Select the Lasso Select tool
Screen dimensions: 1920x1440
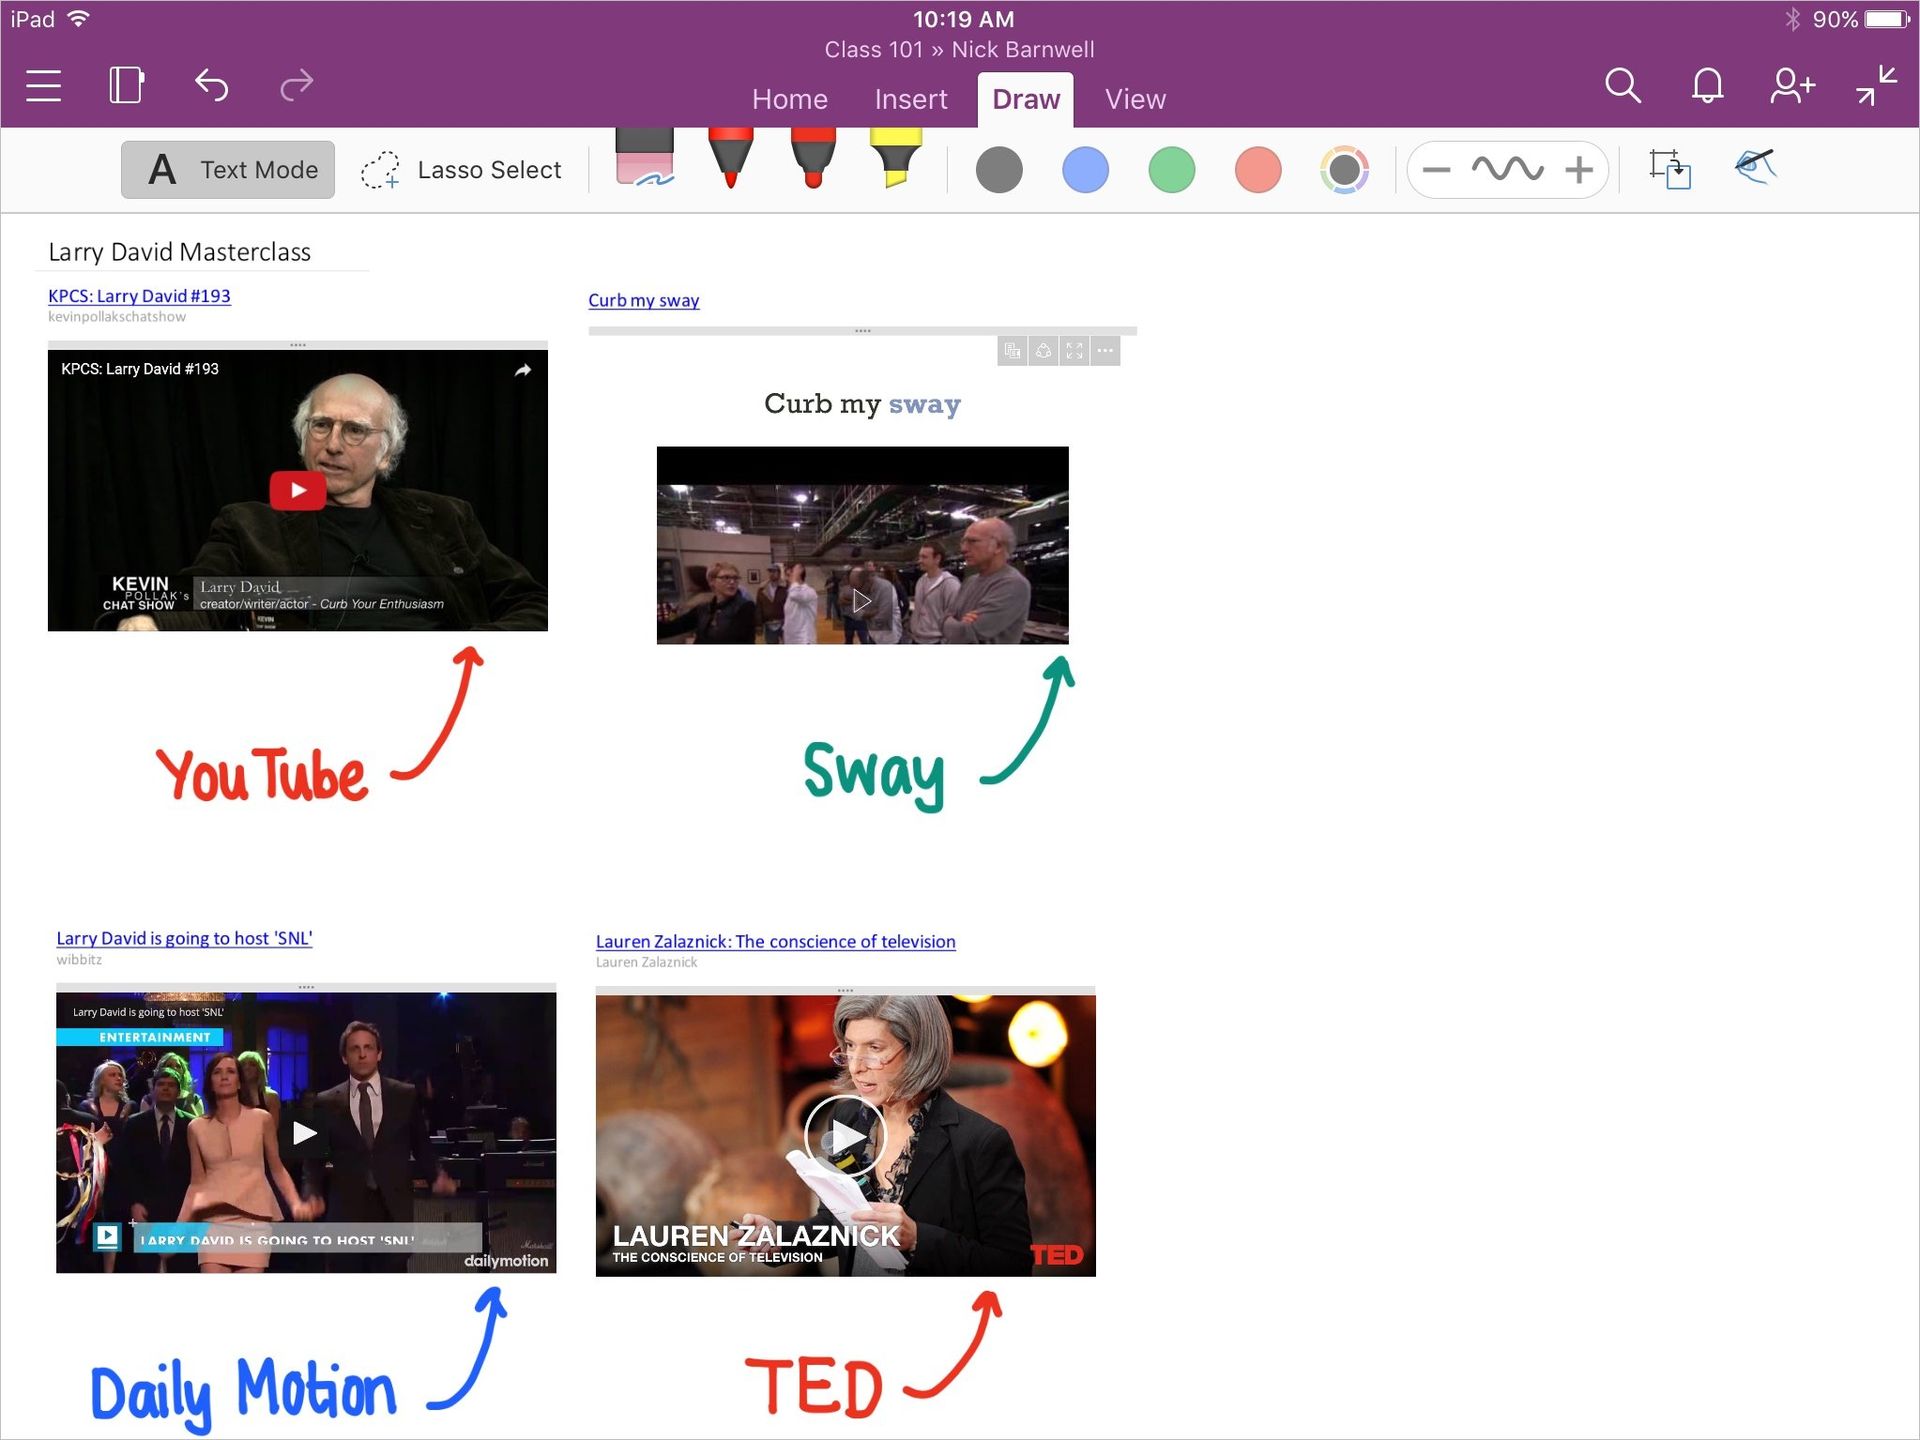[x=463, y=169]
